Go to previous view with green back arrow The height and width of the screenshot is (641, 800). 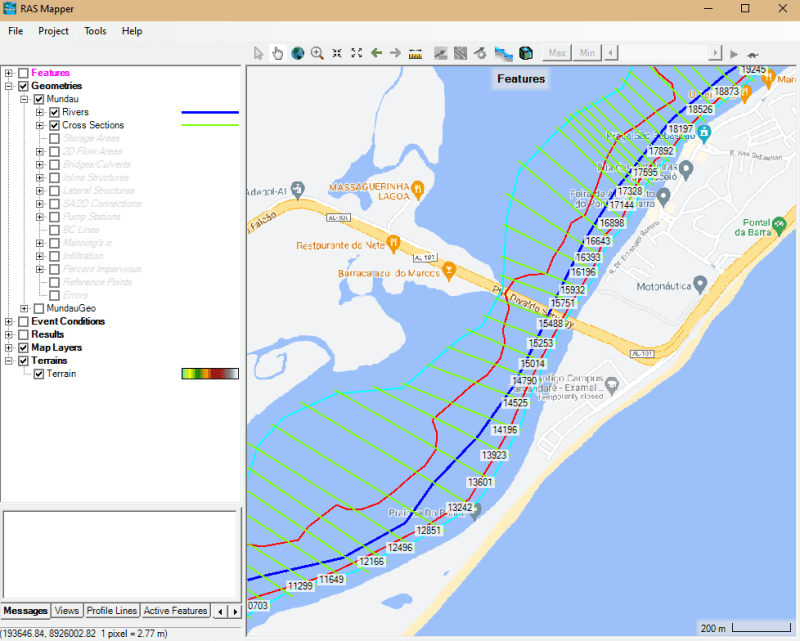377,53
